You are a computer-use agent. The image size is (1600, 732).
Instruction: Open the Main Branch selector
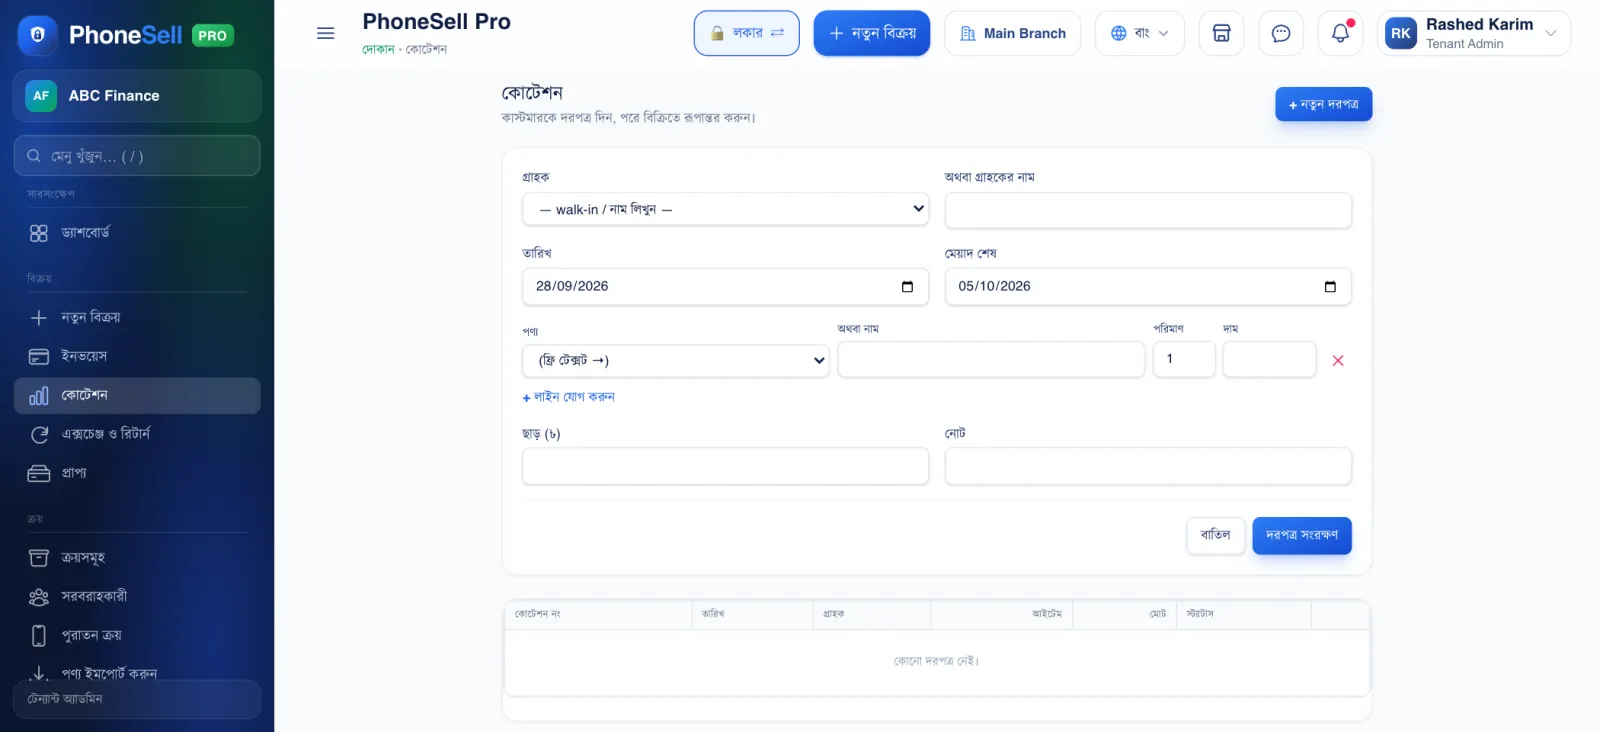(x=1012, y=33)
